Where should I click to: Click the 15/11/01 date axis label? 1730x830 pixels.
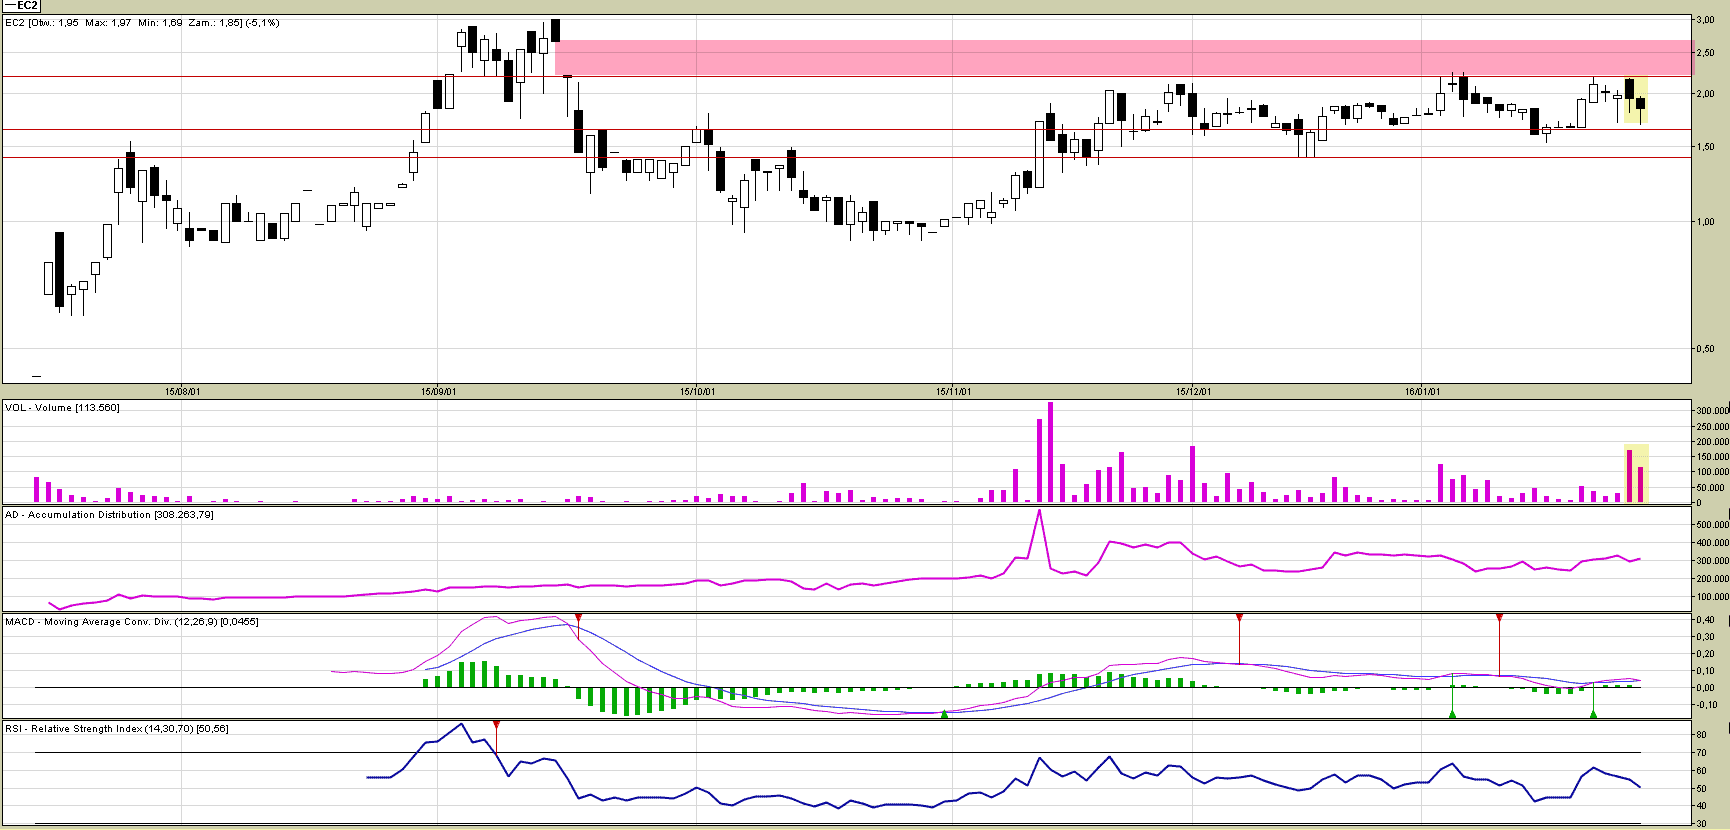(x=953, y=392)
